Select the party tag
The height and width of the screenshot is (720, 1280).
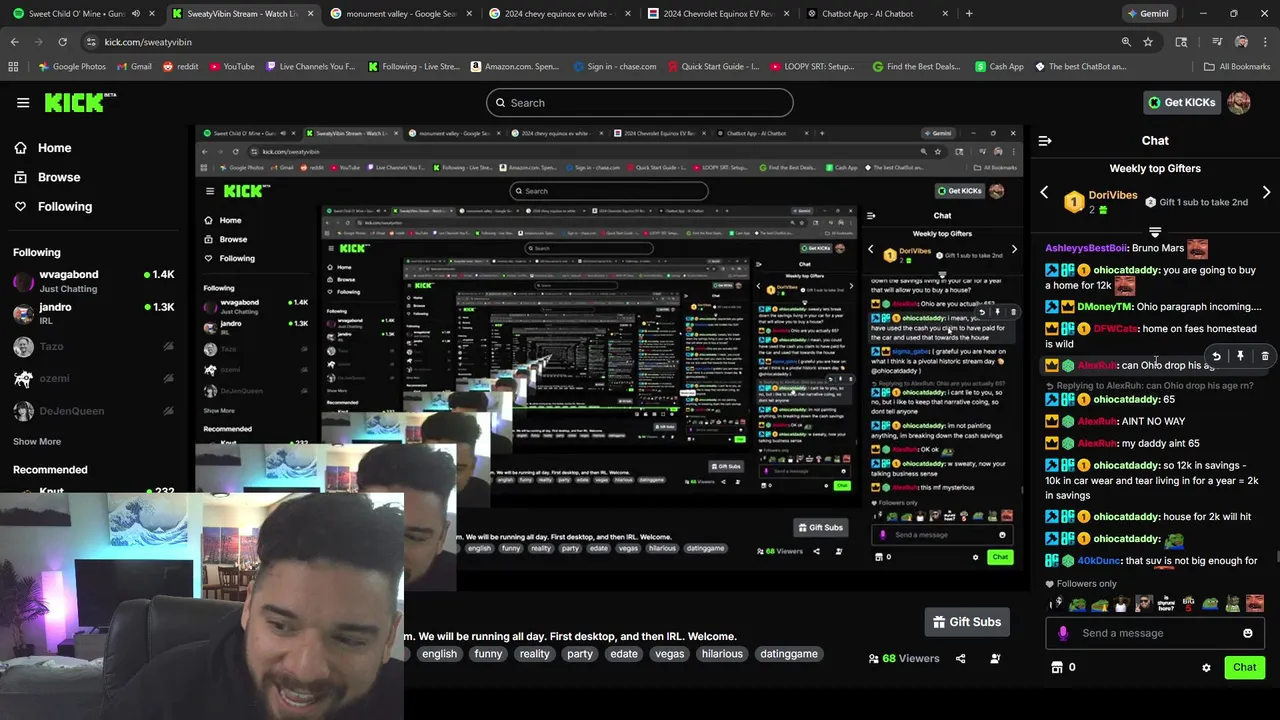pos(580,654)
